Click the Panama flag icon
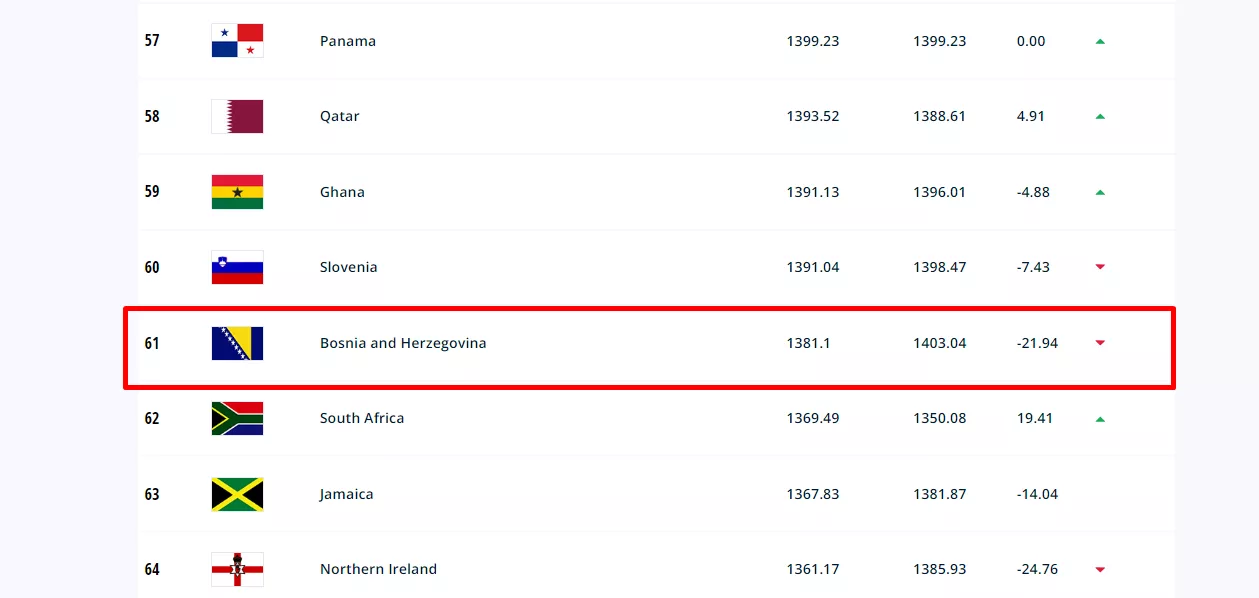Image resolution: width=1259 pixels, height=598 pixels. click(237, 41)
